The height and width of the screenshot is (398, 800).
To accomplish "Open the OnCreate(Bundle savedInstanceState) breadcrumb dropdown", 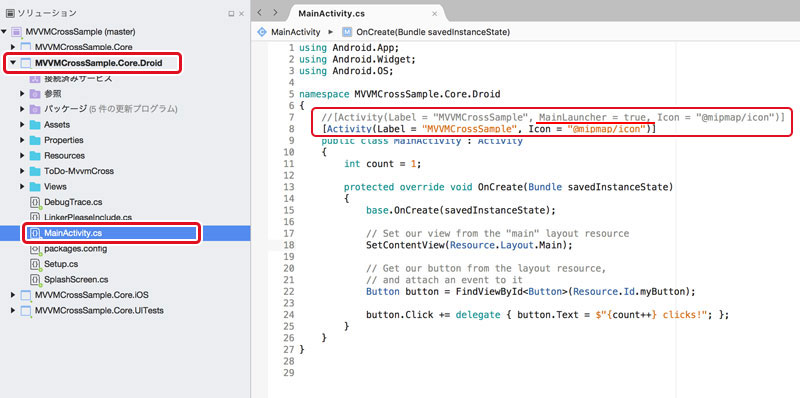I will point(433,32).
